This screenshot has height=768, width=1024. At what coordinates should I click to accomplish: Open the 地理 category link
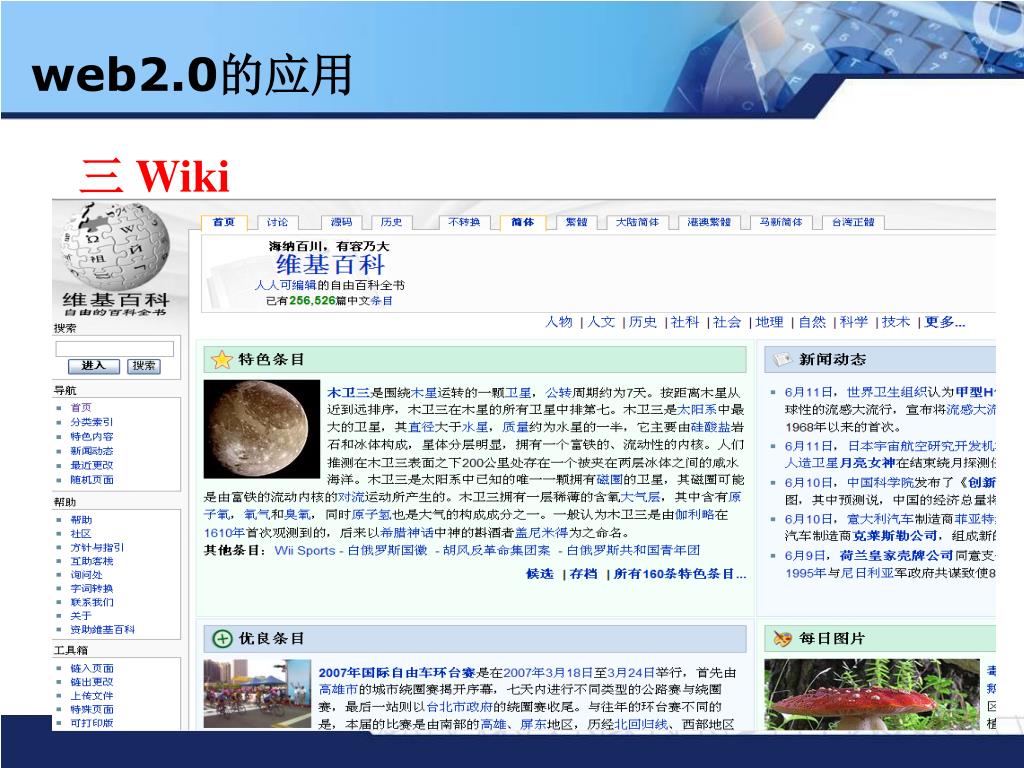[x=769, y=322]
